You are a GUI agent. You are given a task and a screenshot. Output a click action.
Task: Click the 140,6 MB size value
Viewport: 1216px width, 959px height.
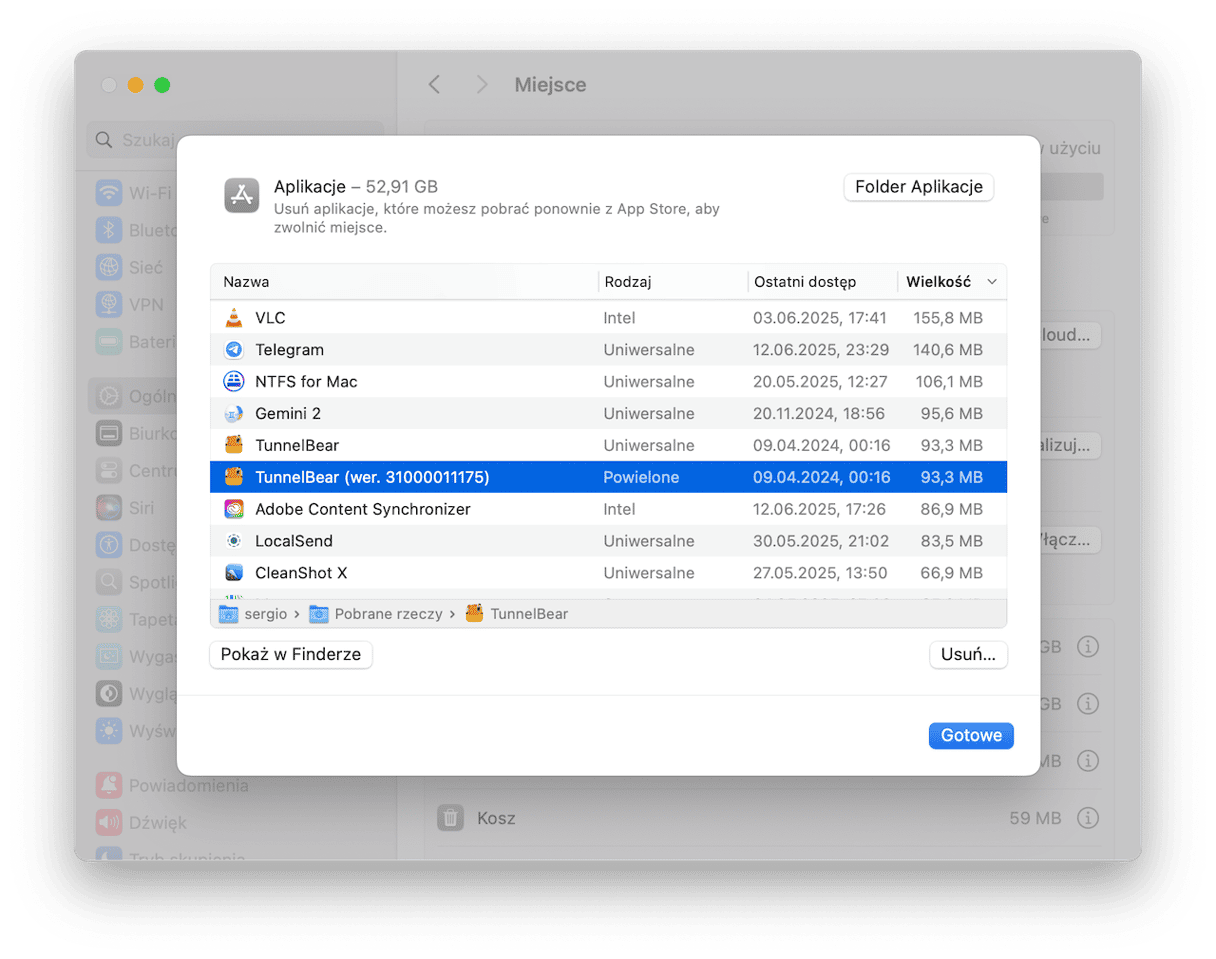[x=948, y=350]
